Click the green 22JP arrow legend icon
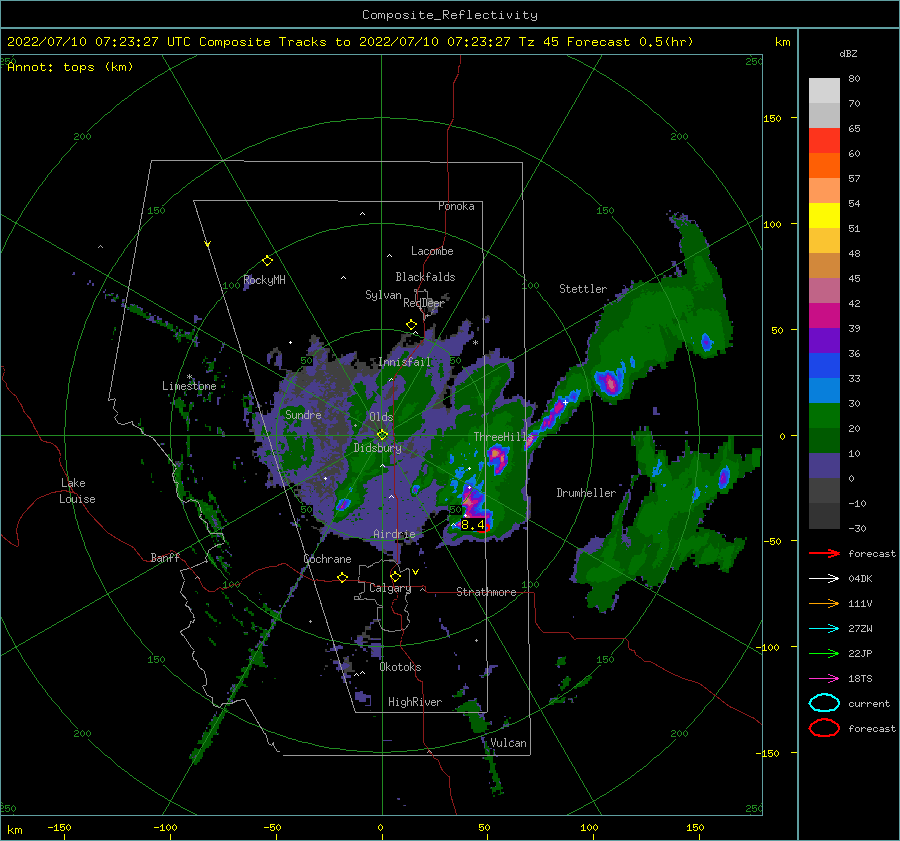900x841 pixels. (x=824, y=653)
